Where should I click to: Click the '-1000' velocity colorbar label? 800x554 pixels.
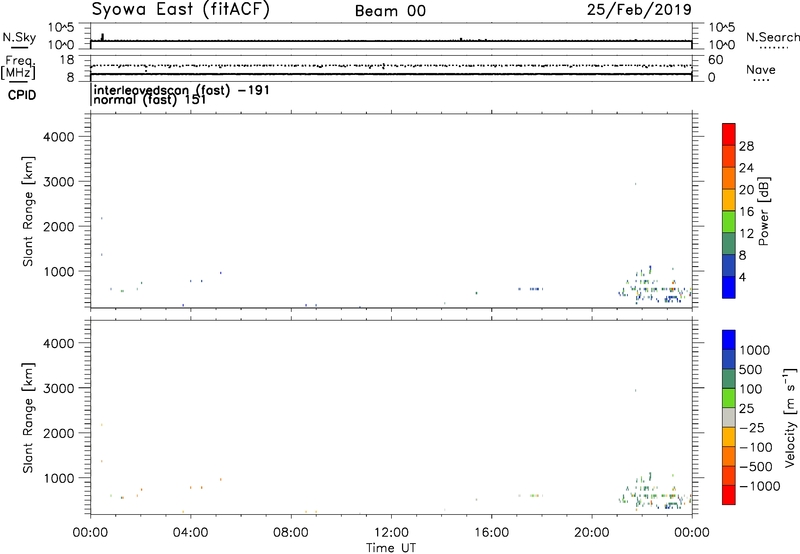coord(759,486)
